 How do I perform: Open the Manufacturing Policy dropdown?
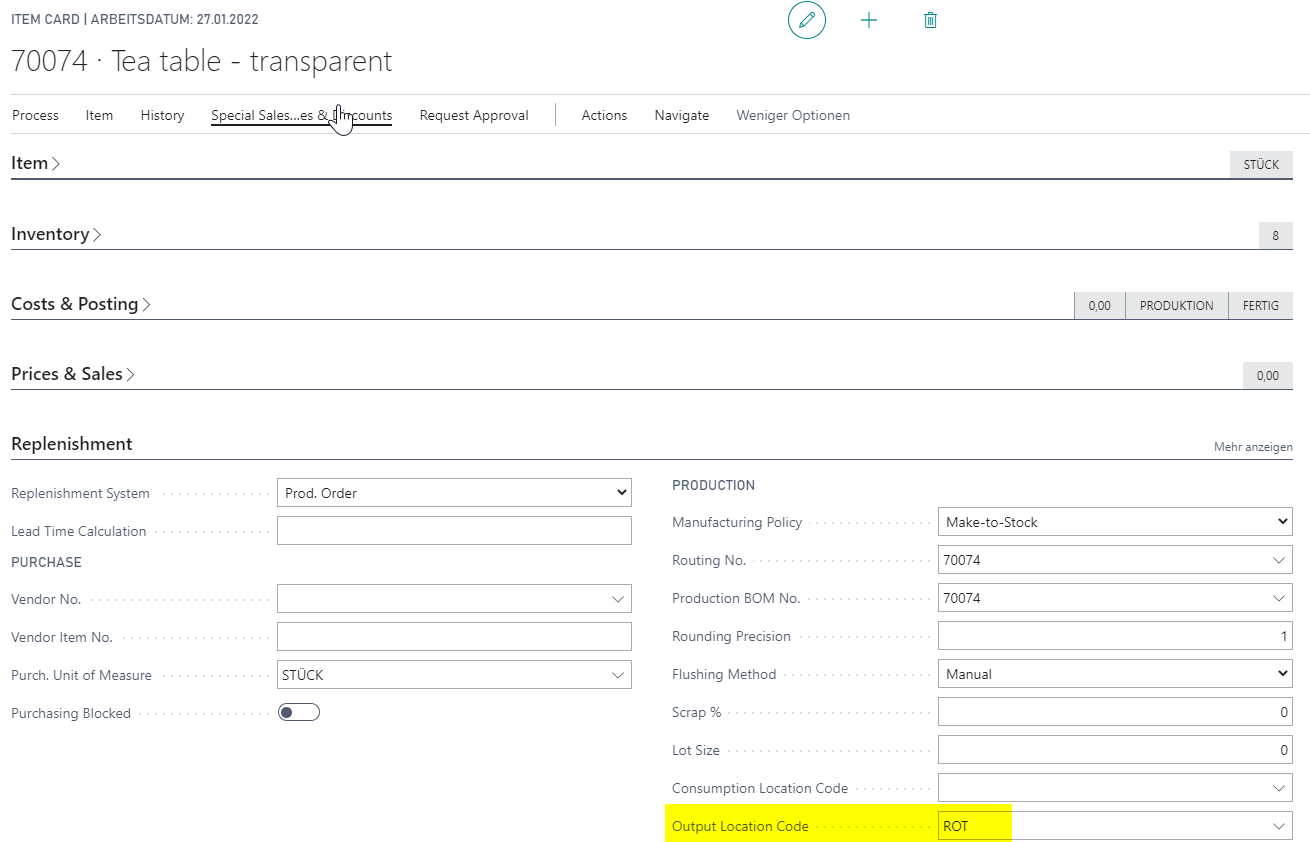tap(1115, 522)
